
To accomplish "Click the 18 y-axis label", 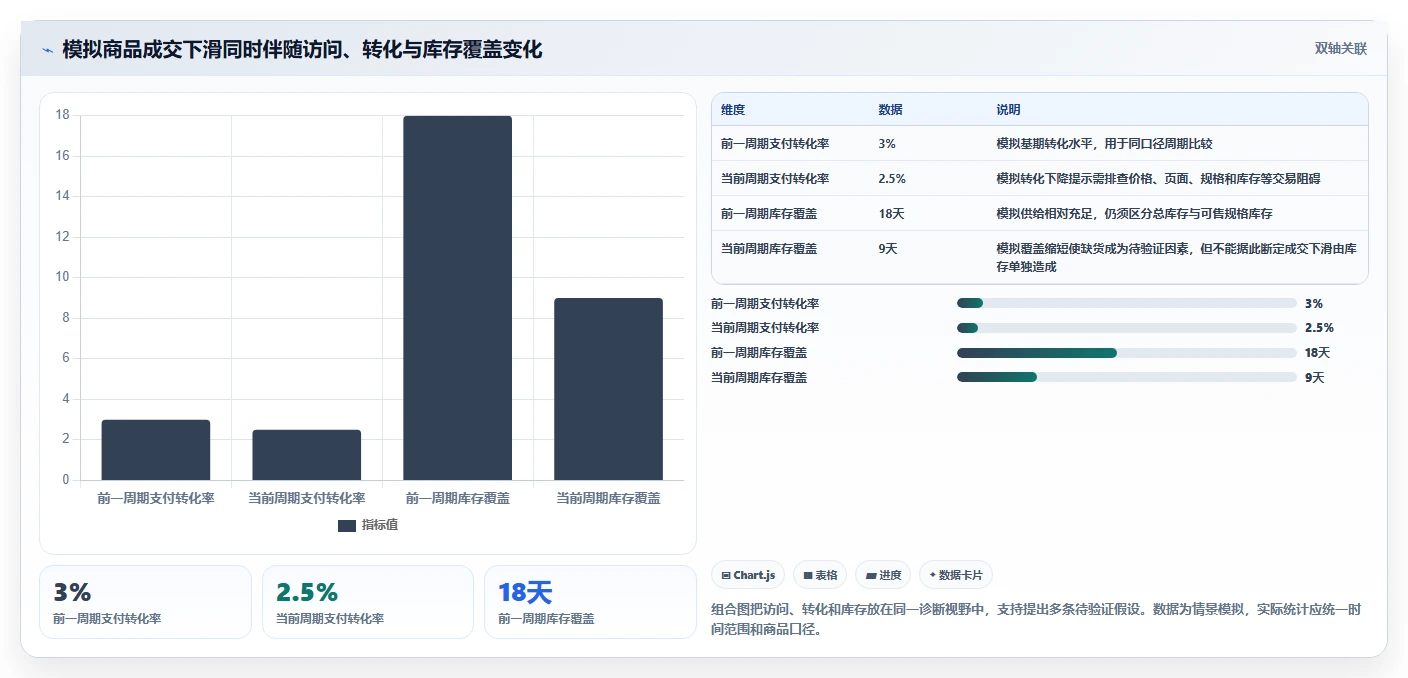I will pos(62,115).
